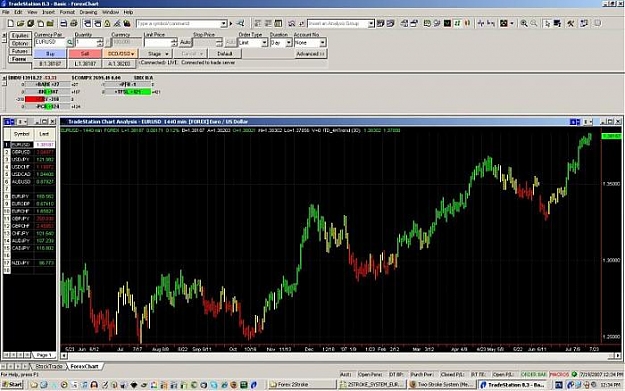Image resolution: width=625 pixels, height=391 pixels.
Task: Switch to the StockTrade workspace tab
Action: tap(49, 366)
